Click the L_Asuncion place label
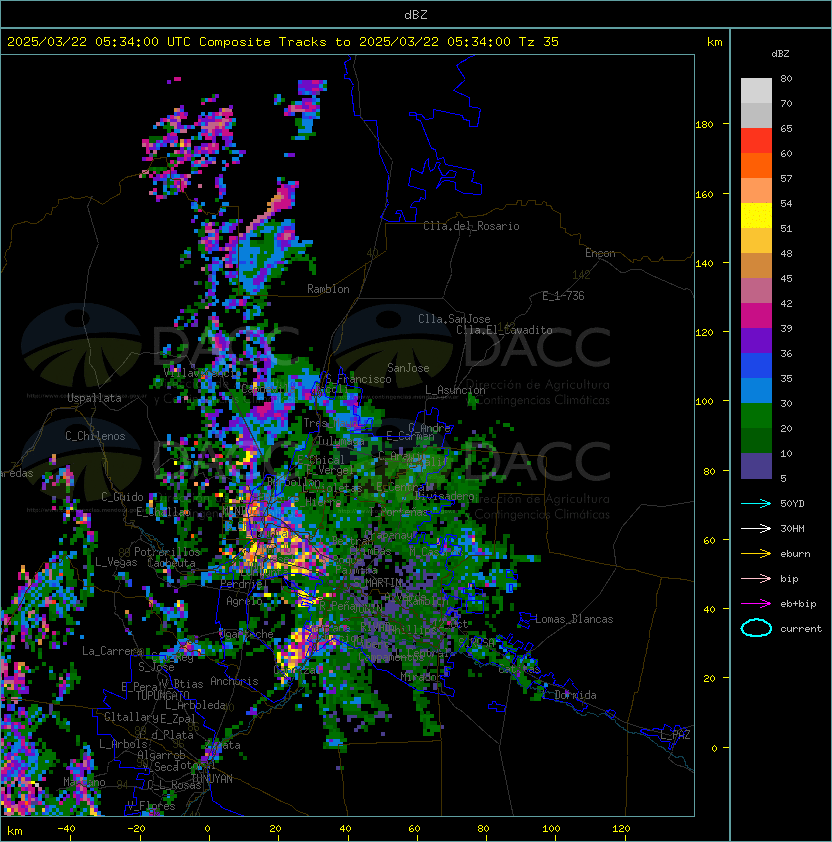This screenshot has width=832, height=842. coord(455,390)
